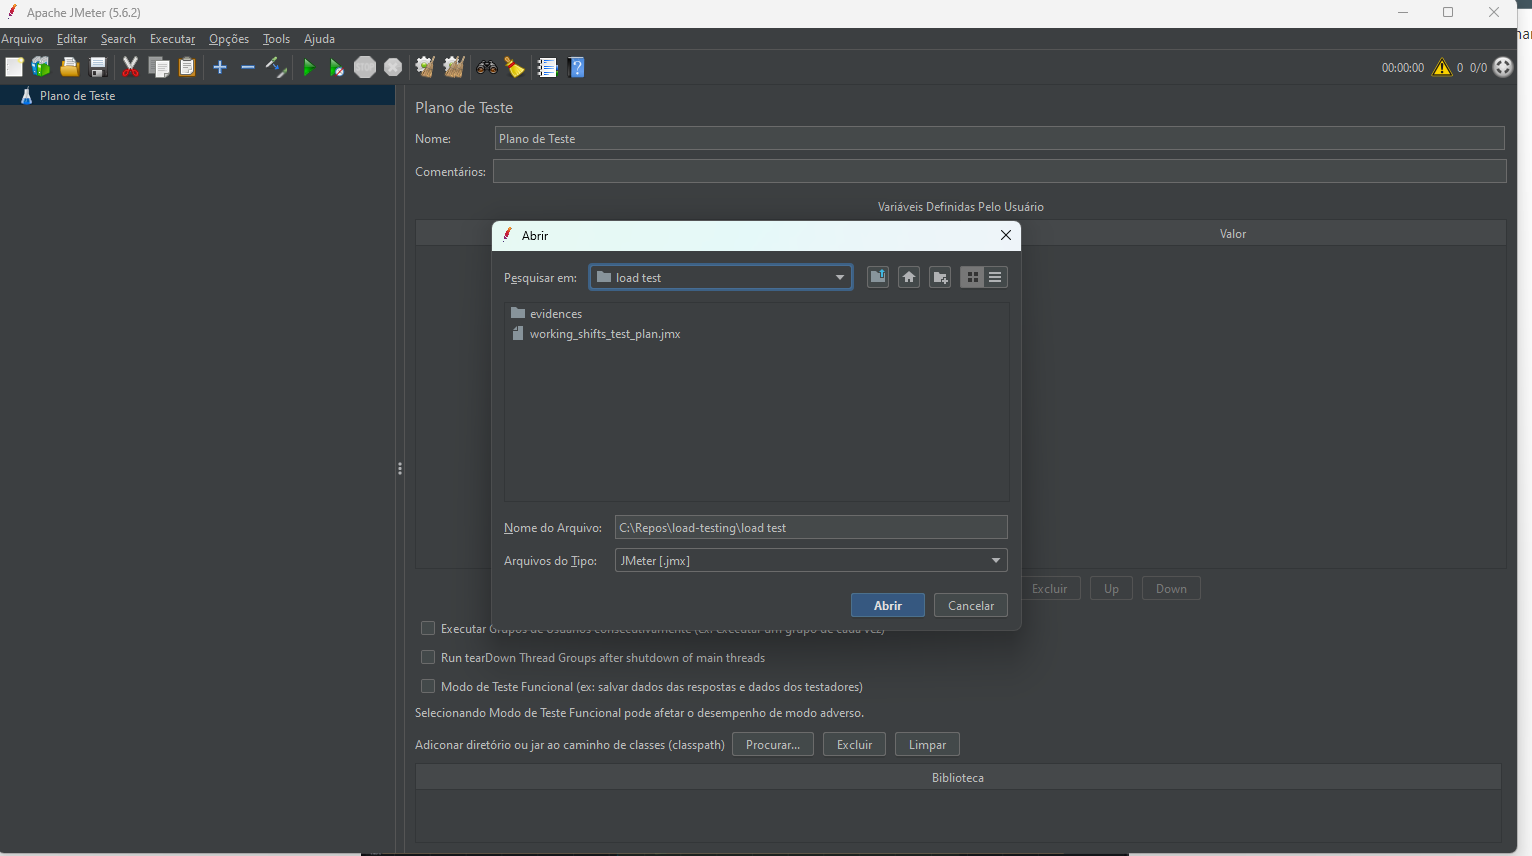
Task: Open the Tools menu
Action: pos(276,39)
